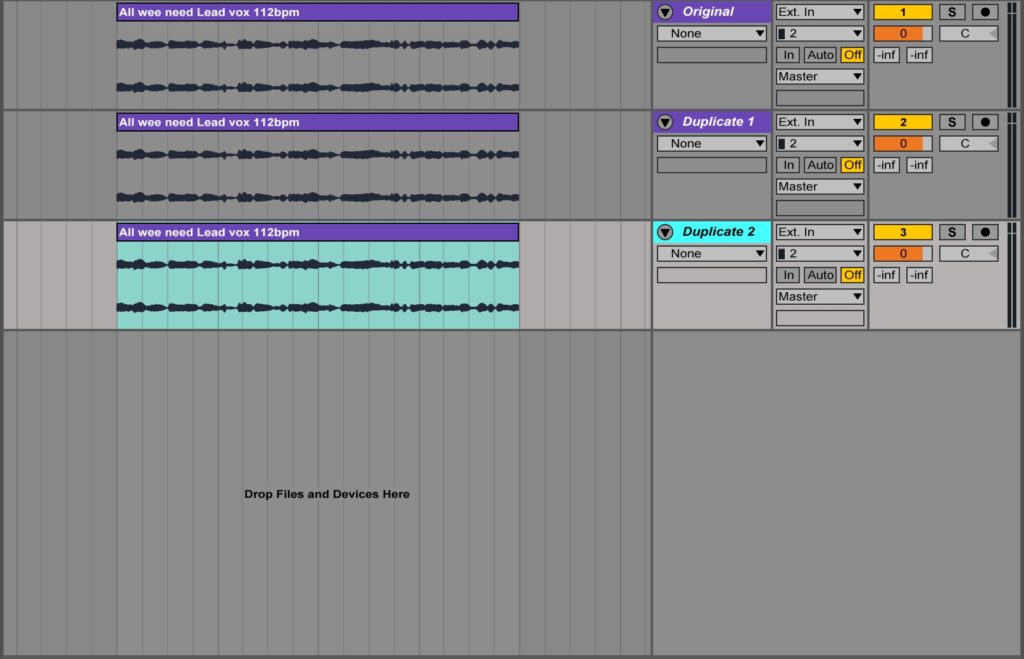Open Master output dropdown on Duplicate 1 track
The height and width of the screenshot is (659, 1024).
[x=820, y=187]
